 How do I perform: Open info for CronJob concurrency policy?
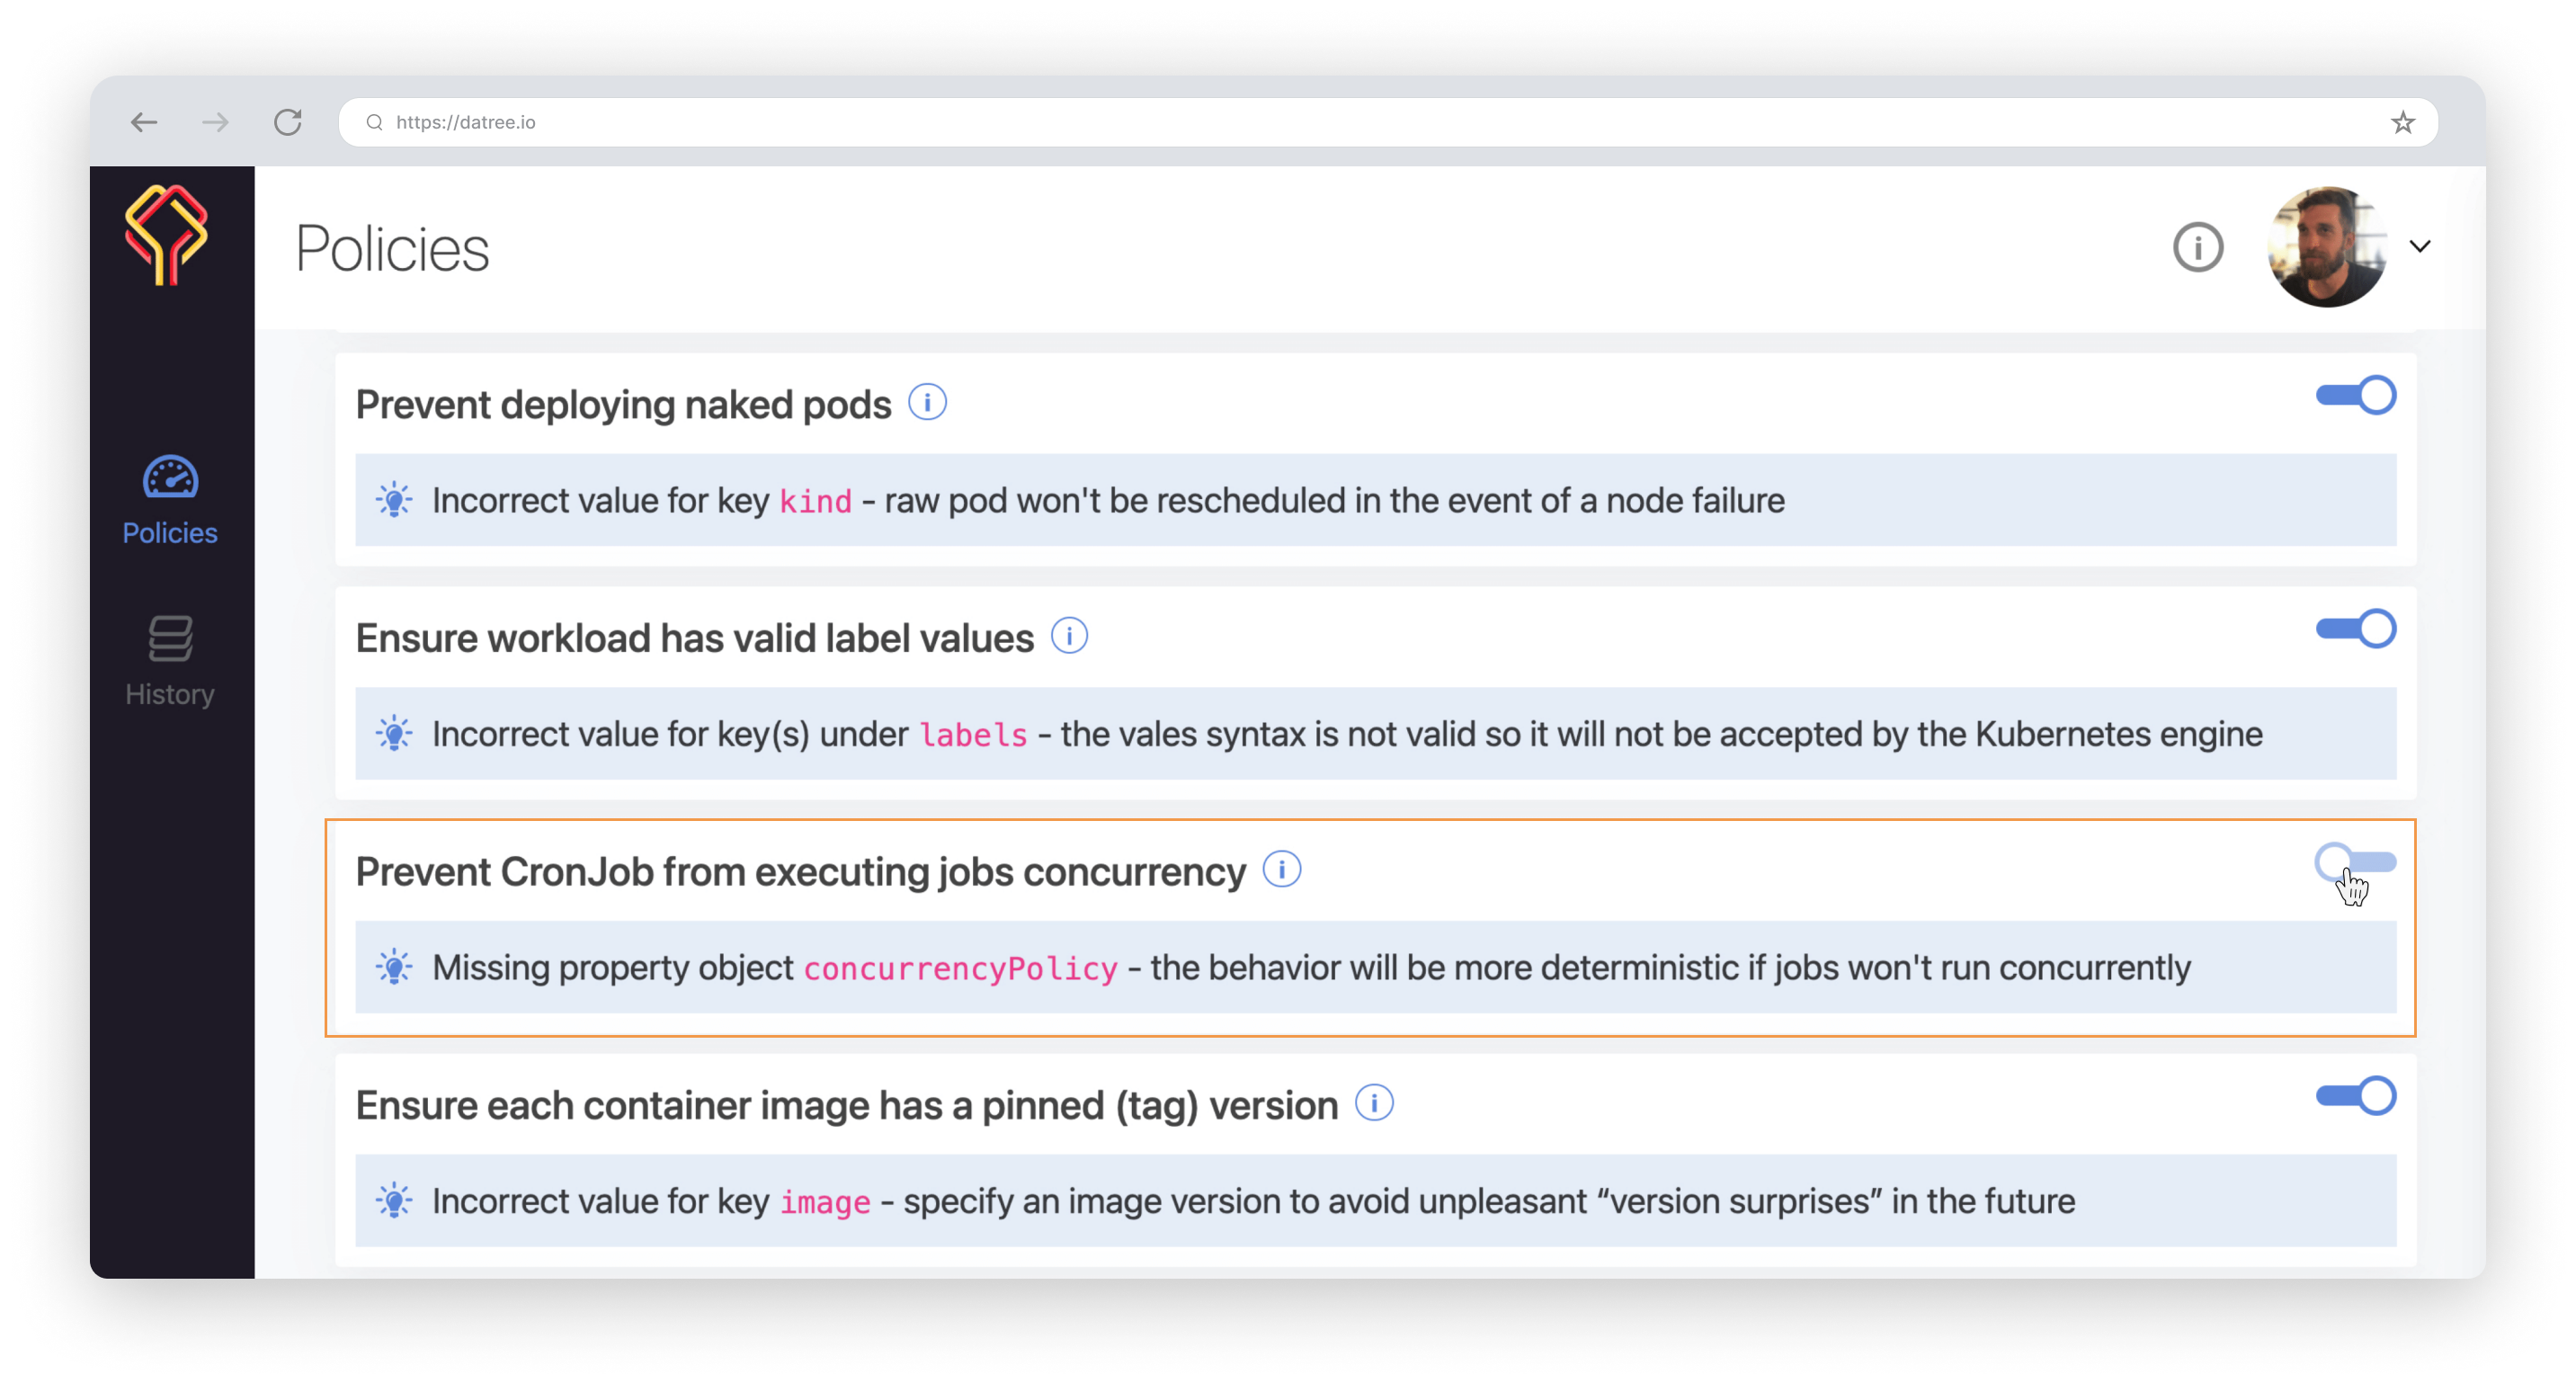(x=1281, y=869)
